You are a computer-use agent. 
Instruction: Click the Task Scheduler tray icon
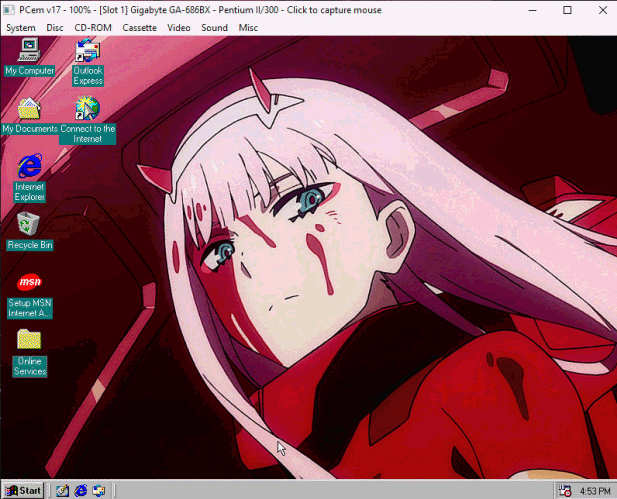(565, 491)
